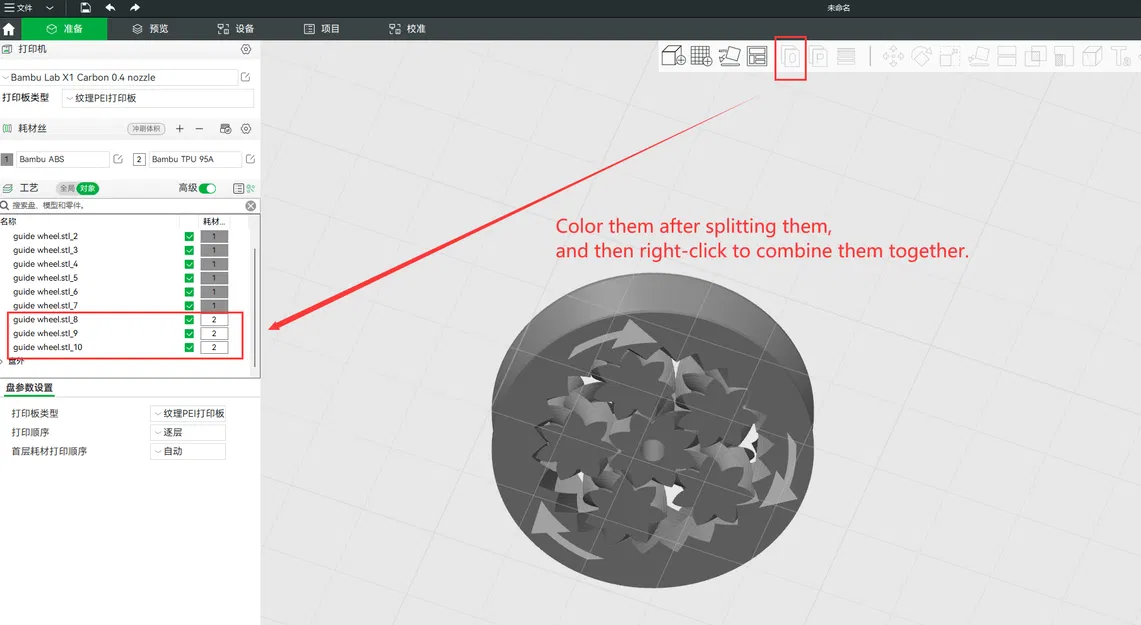
Task: Select the Cut tool in toolbar
Action: [x=1006, y=56]
